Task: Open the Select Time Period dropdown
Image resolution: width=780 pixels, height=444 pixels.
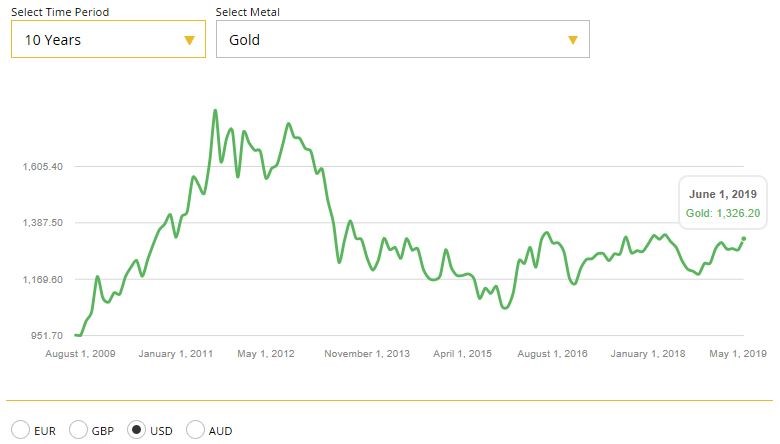Action: tap(108, 40)
